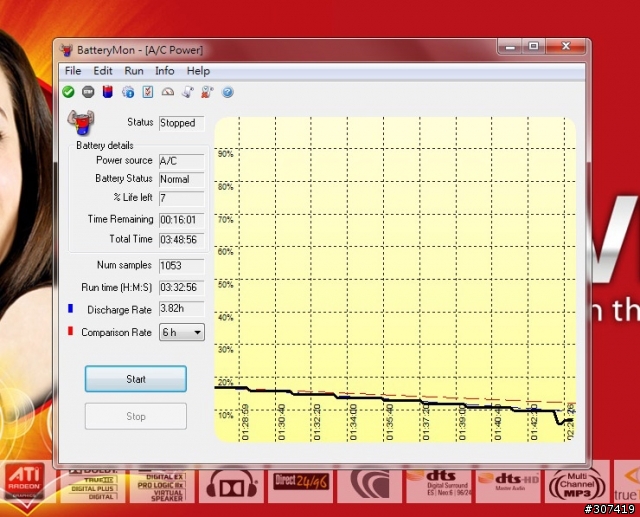Click the blue Discharge Rate color marker

pos(70,308)
